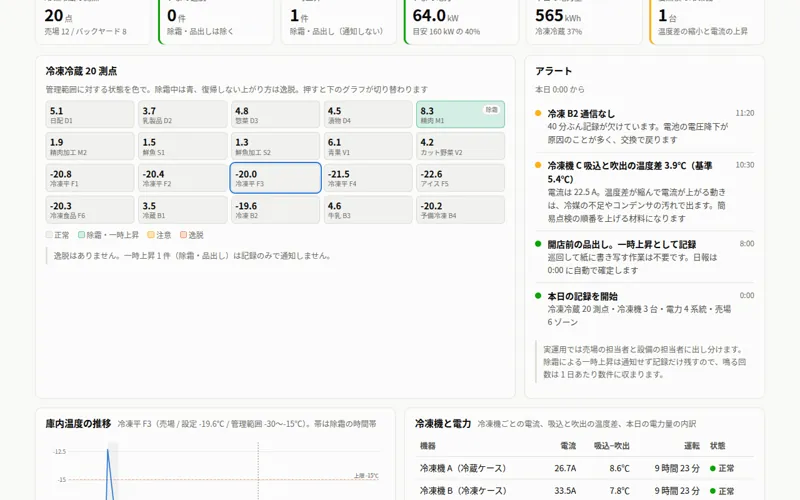Select the 牛乳 B3 tile
Viewport: 800px width, 500px height.
pos(368,210)
